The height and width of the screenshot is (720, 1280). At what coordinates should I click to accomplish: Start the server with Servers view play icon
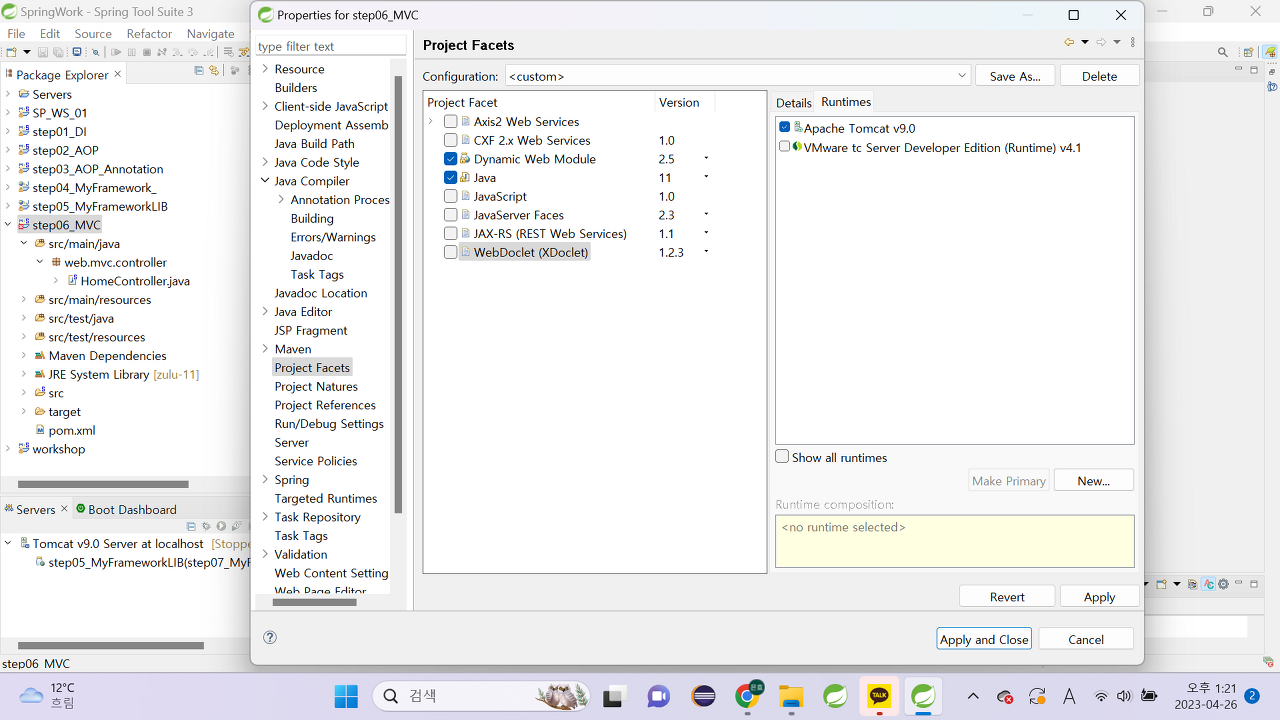click(x=221, y=526)
